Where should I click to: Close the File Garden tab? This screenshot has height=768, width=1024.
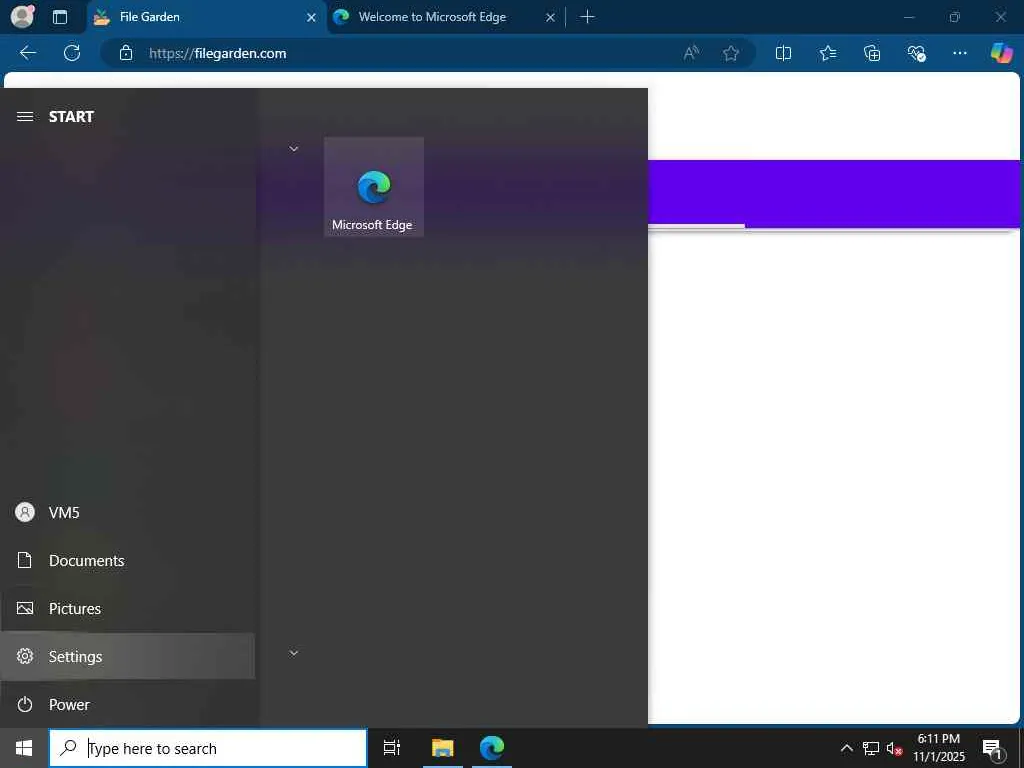tap(312, 18)
